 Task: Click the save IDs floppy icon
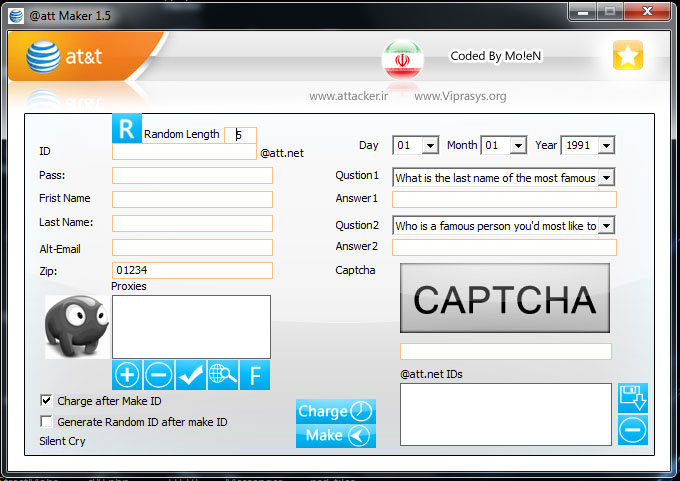point(632,398)
